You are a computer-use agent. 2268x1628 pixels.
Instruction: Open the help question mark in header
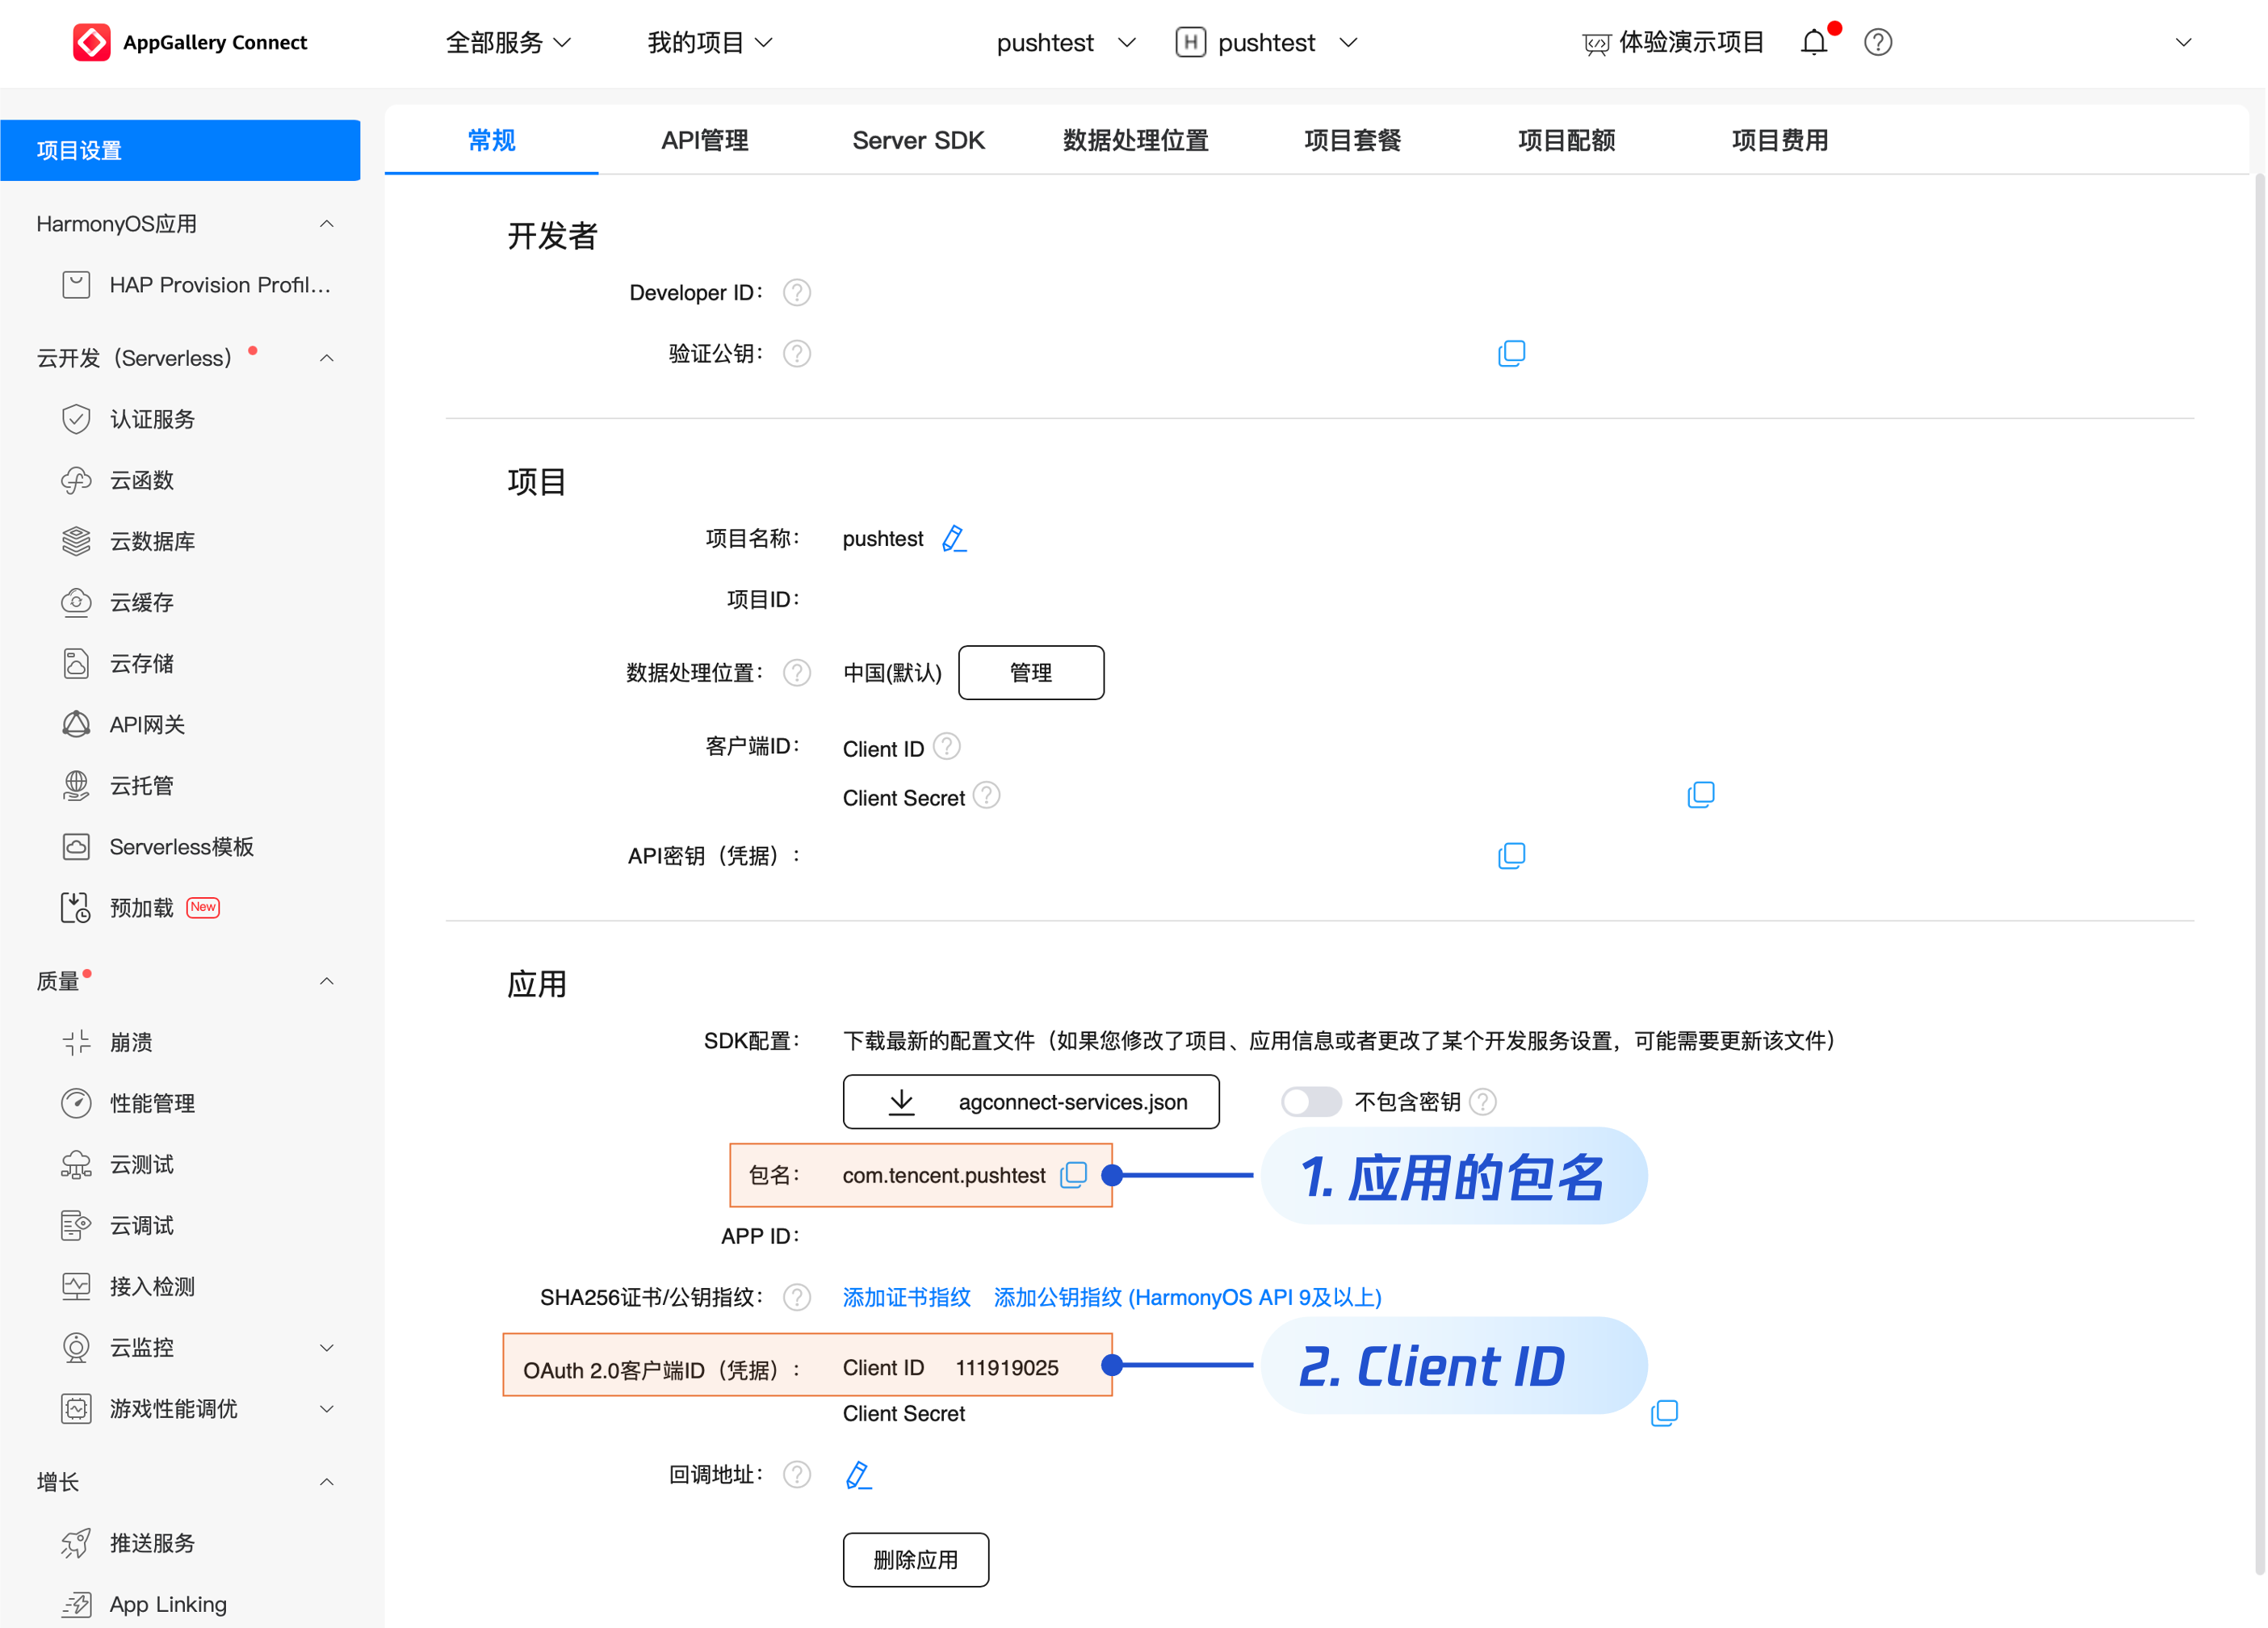point(1877,42)
